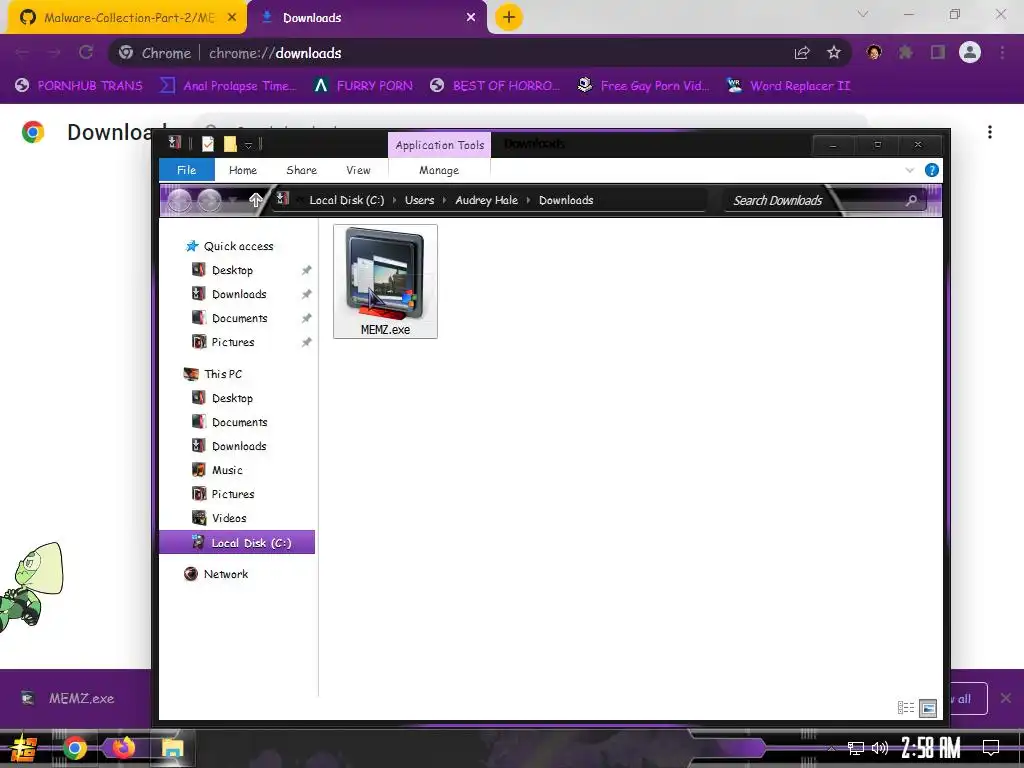Switch Explorer to large icons view
Screen dimensions: 1024x768
click(928, 707)
